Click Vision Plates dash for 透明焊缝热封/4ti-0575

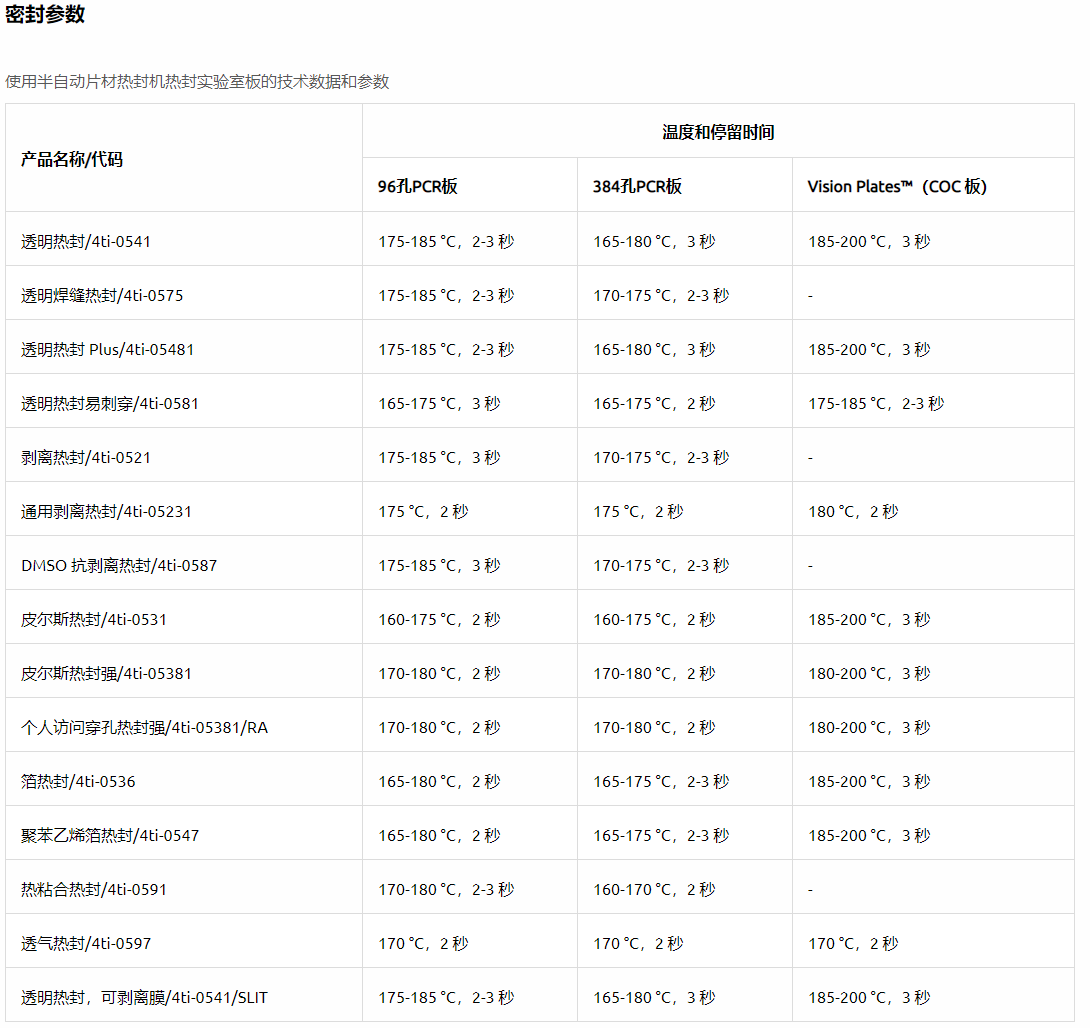click(x=810, y=295)
